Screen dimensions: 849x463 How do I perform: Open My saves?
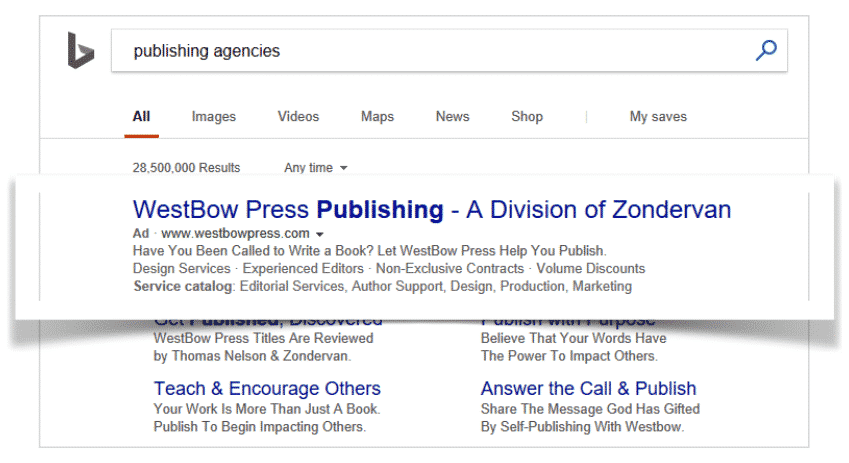point(658,116)
